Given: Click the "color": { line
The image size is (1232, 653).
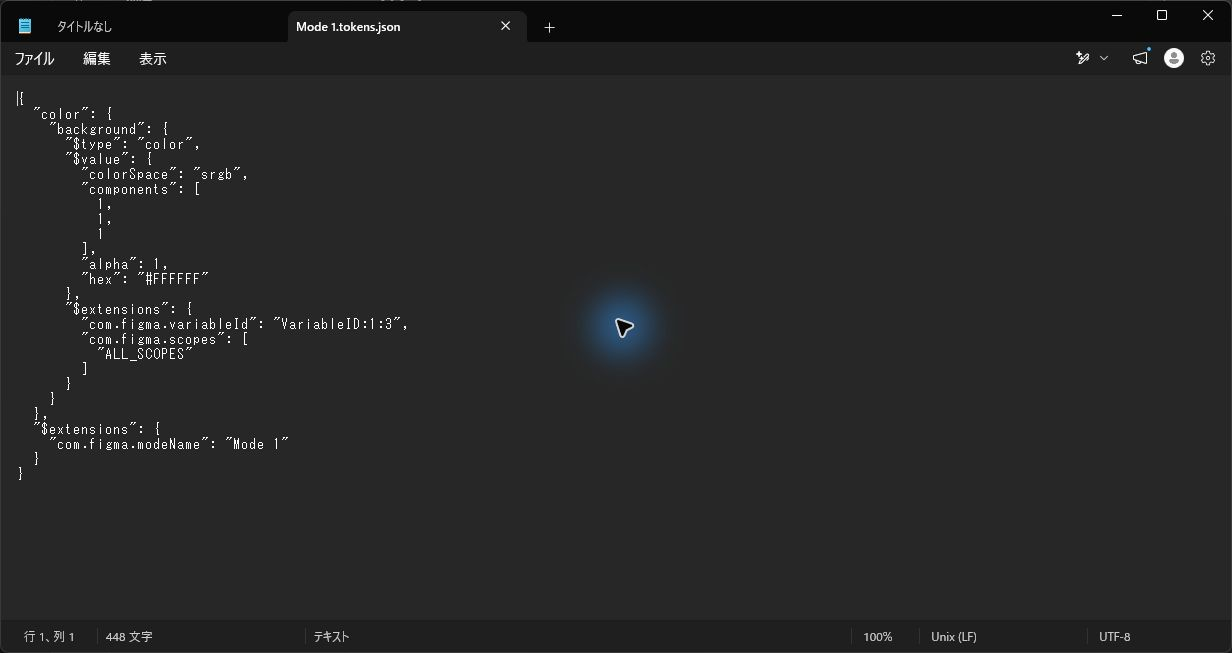Looking at the screenshot, I should [73, 114].
